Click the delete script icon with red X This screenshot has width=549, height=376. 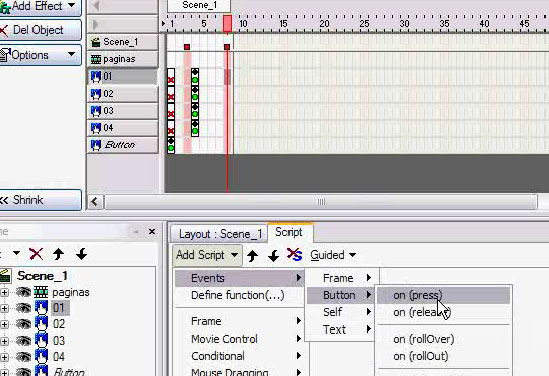pyautogui.click(x=294, y=255)
